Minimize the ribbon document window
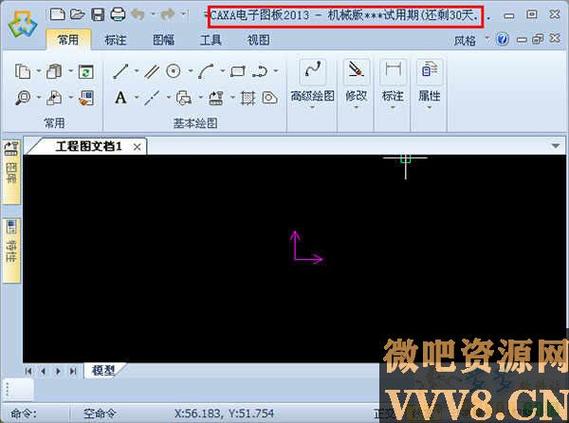This screenshot has width=569, height=423. click(521, 39)
